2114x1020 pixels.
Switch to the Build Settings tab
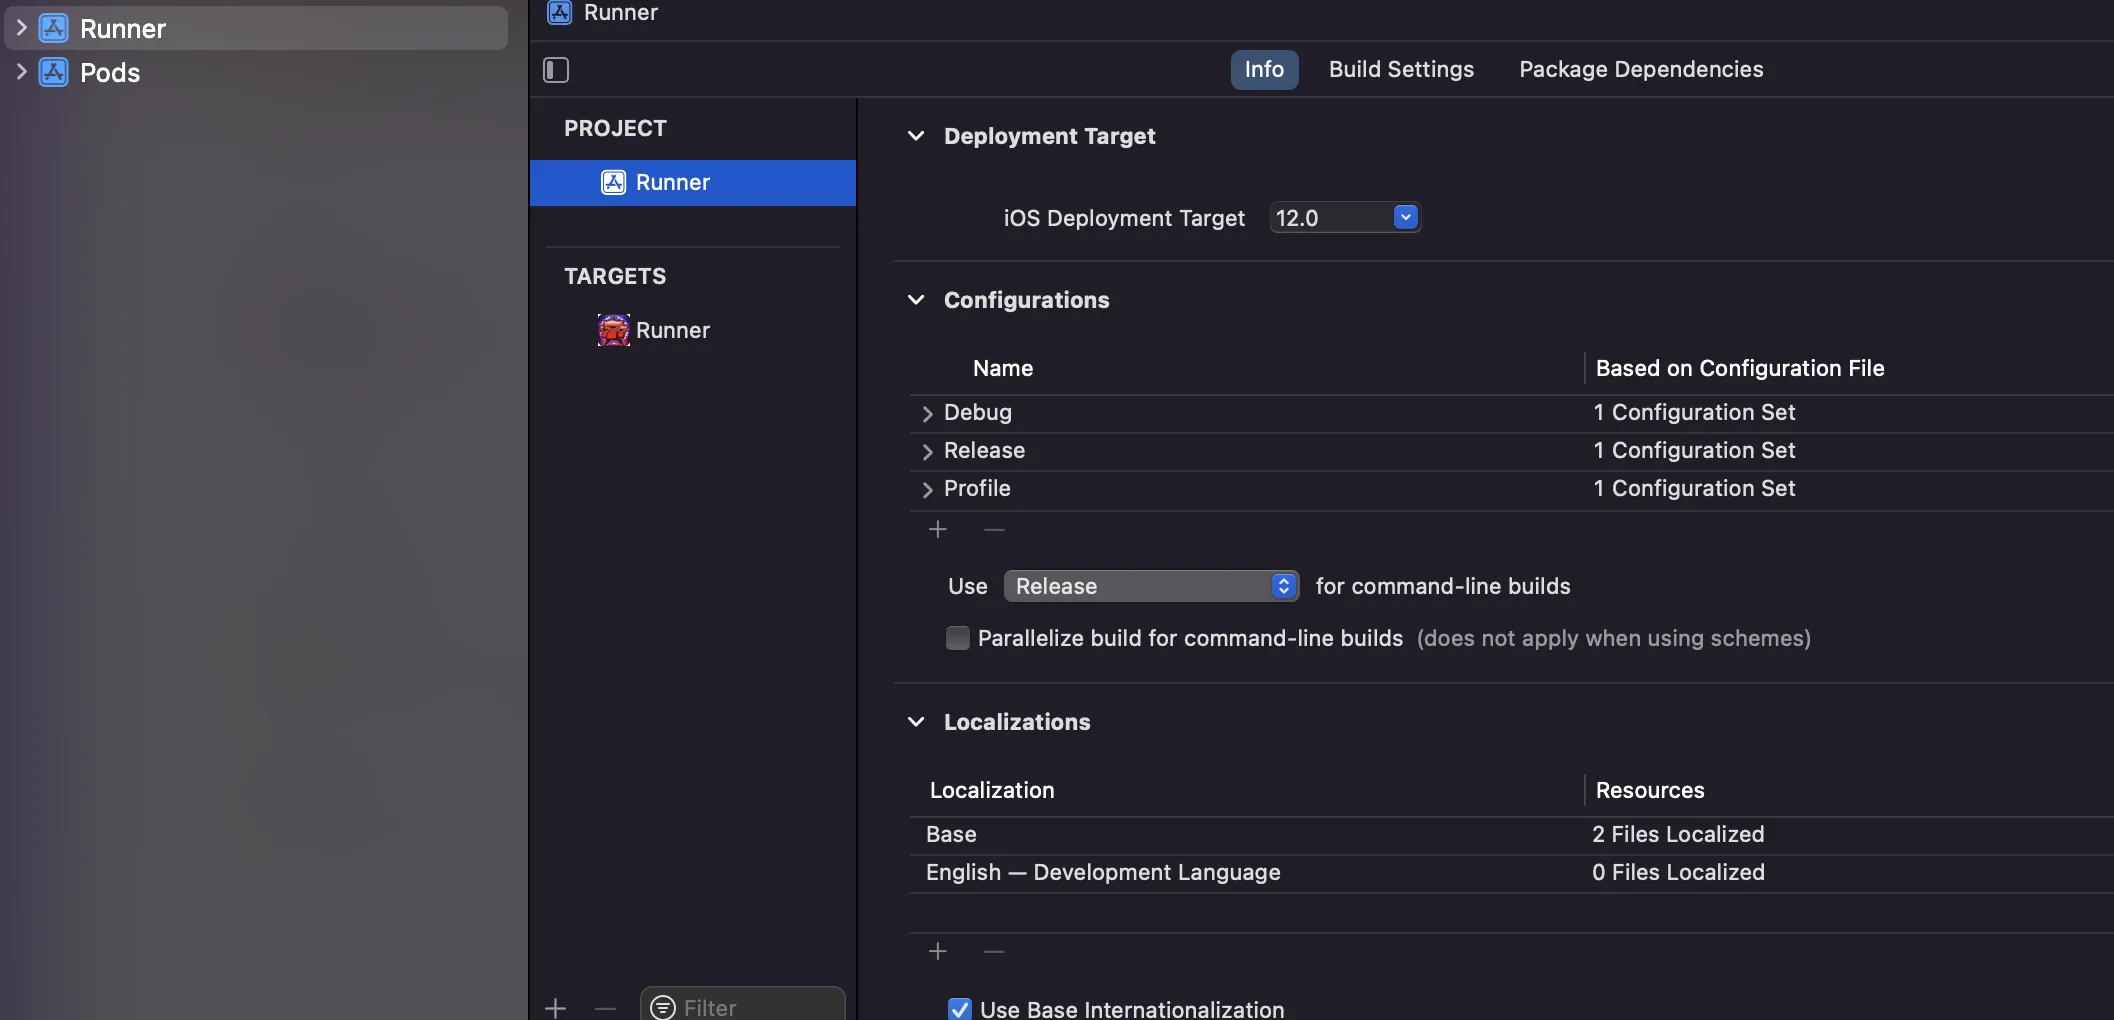pos(1401,70)
